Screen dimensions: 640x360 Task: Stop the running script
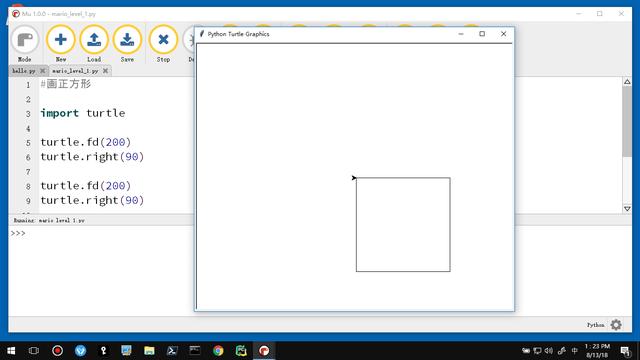click(163, 44)
